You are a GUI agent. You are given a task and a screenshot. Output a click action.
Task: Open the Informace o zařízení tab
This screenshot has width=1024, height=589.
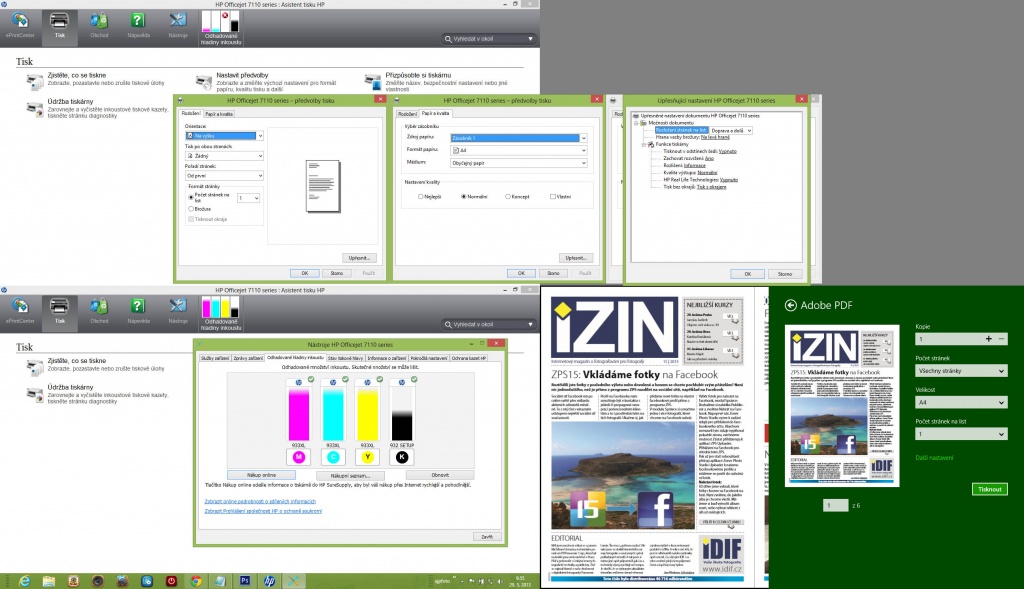[387, 358]
